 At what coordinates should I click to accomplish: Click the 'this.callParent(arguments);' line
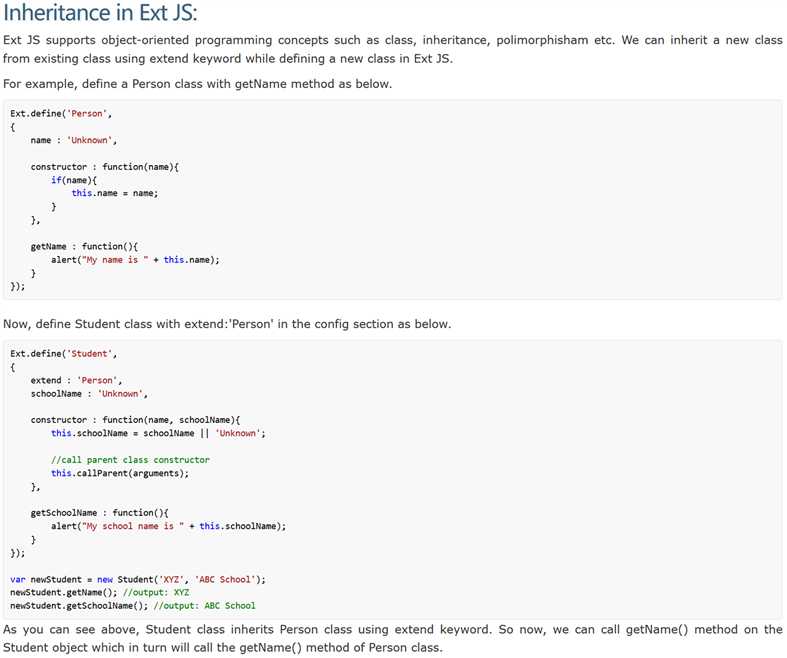pos(119,473)
